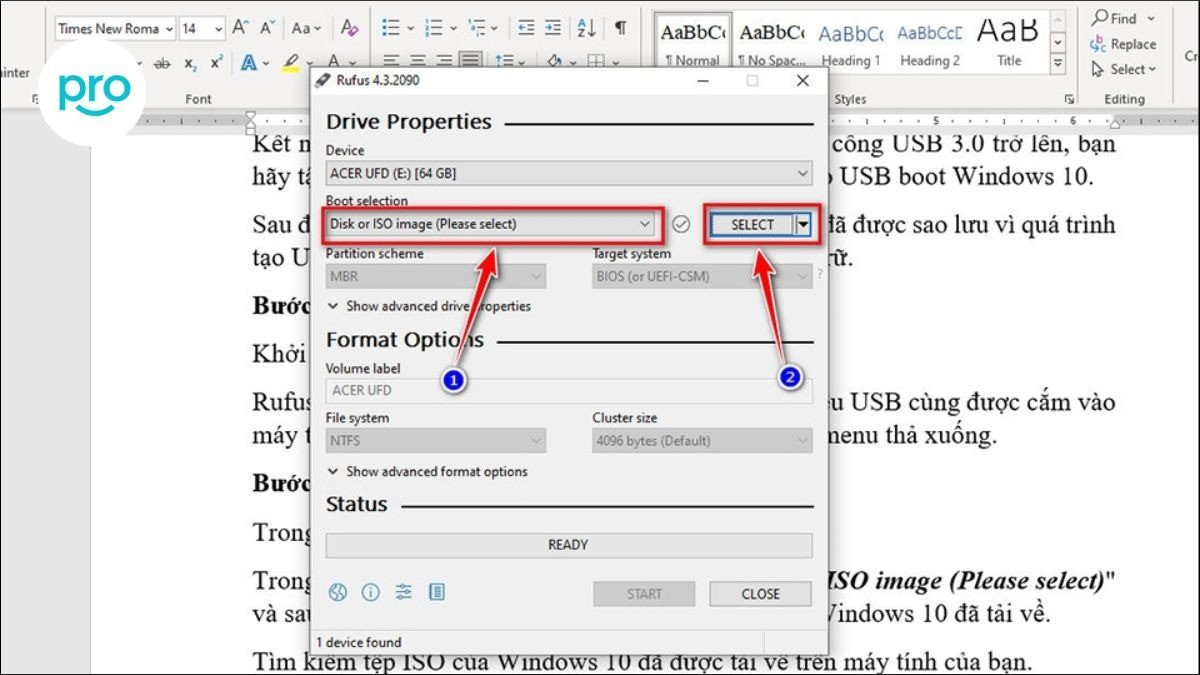Select the bulleted list icon
The width and height of the screenshot is (1200, 675).
[392, 27]
